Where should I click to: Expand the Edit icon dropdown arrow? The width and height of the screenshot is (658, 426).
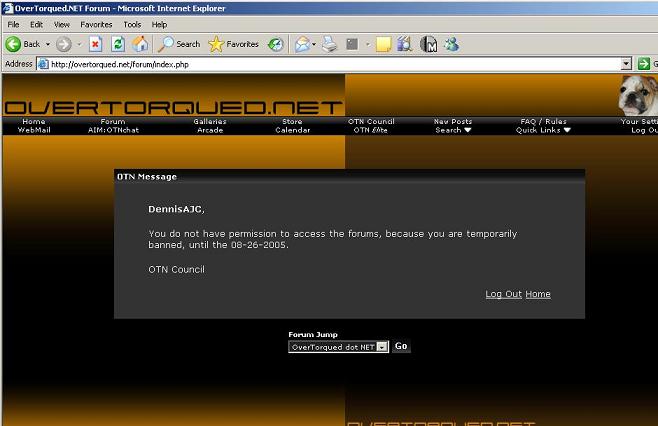368,44
